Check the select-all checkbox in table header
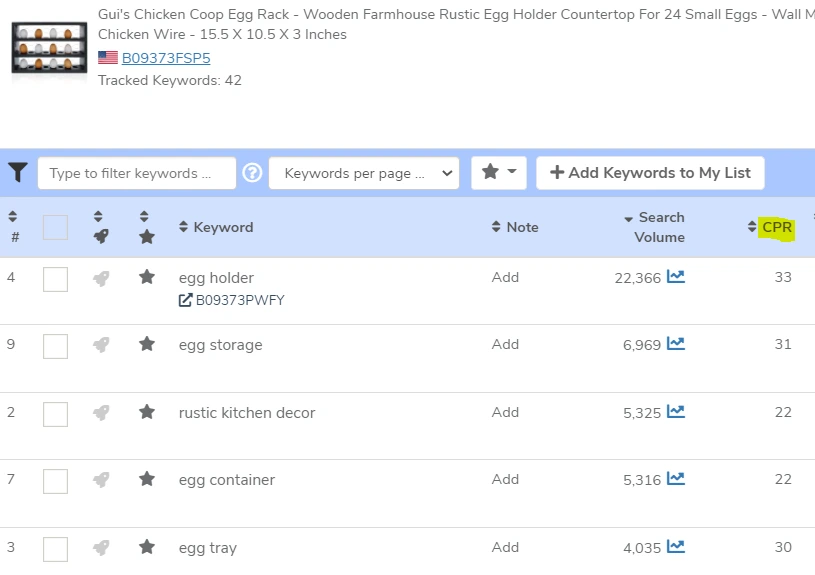Viewport: 815px width, 575px height. [55, 227]
